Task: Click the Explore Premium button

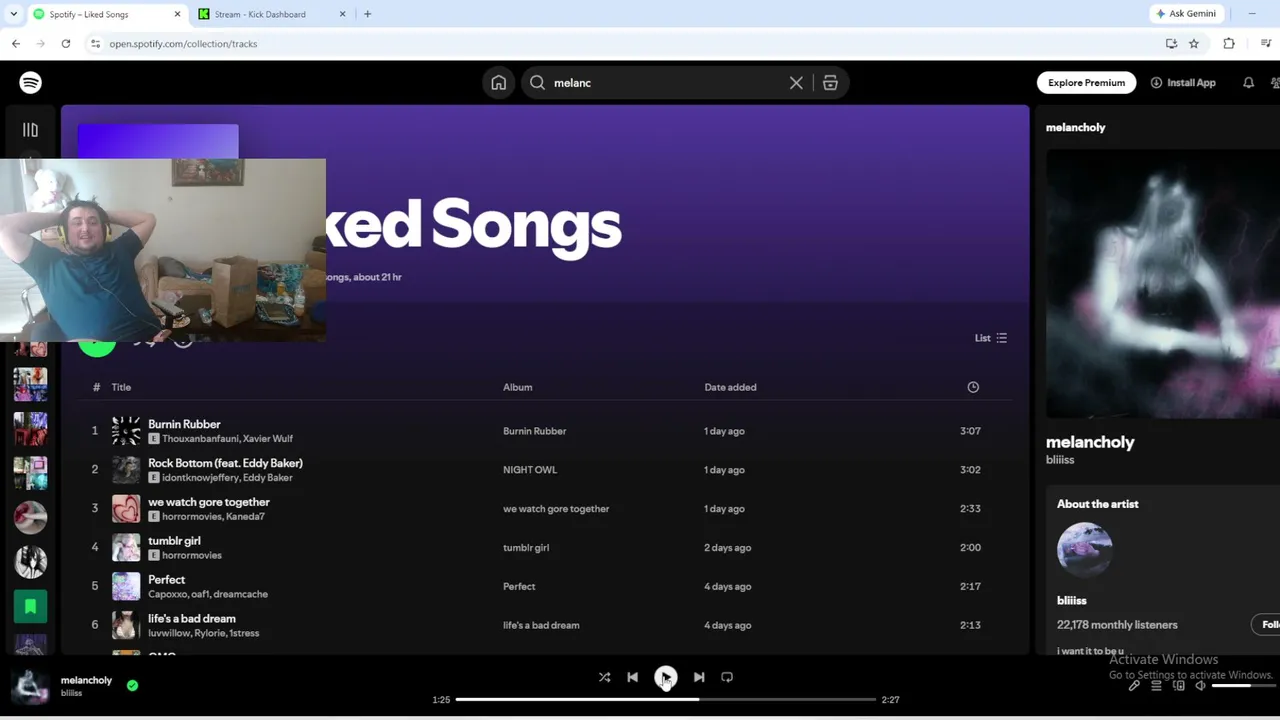Action: tap(1086, 83)
